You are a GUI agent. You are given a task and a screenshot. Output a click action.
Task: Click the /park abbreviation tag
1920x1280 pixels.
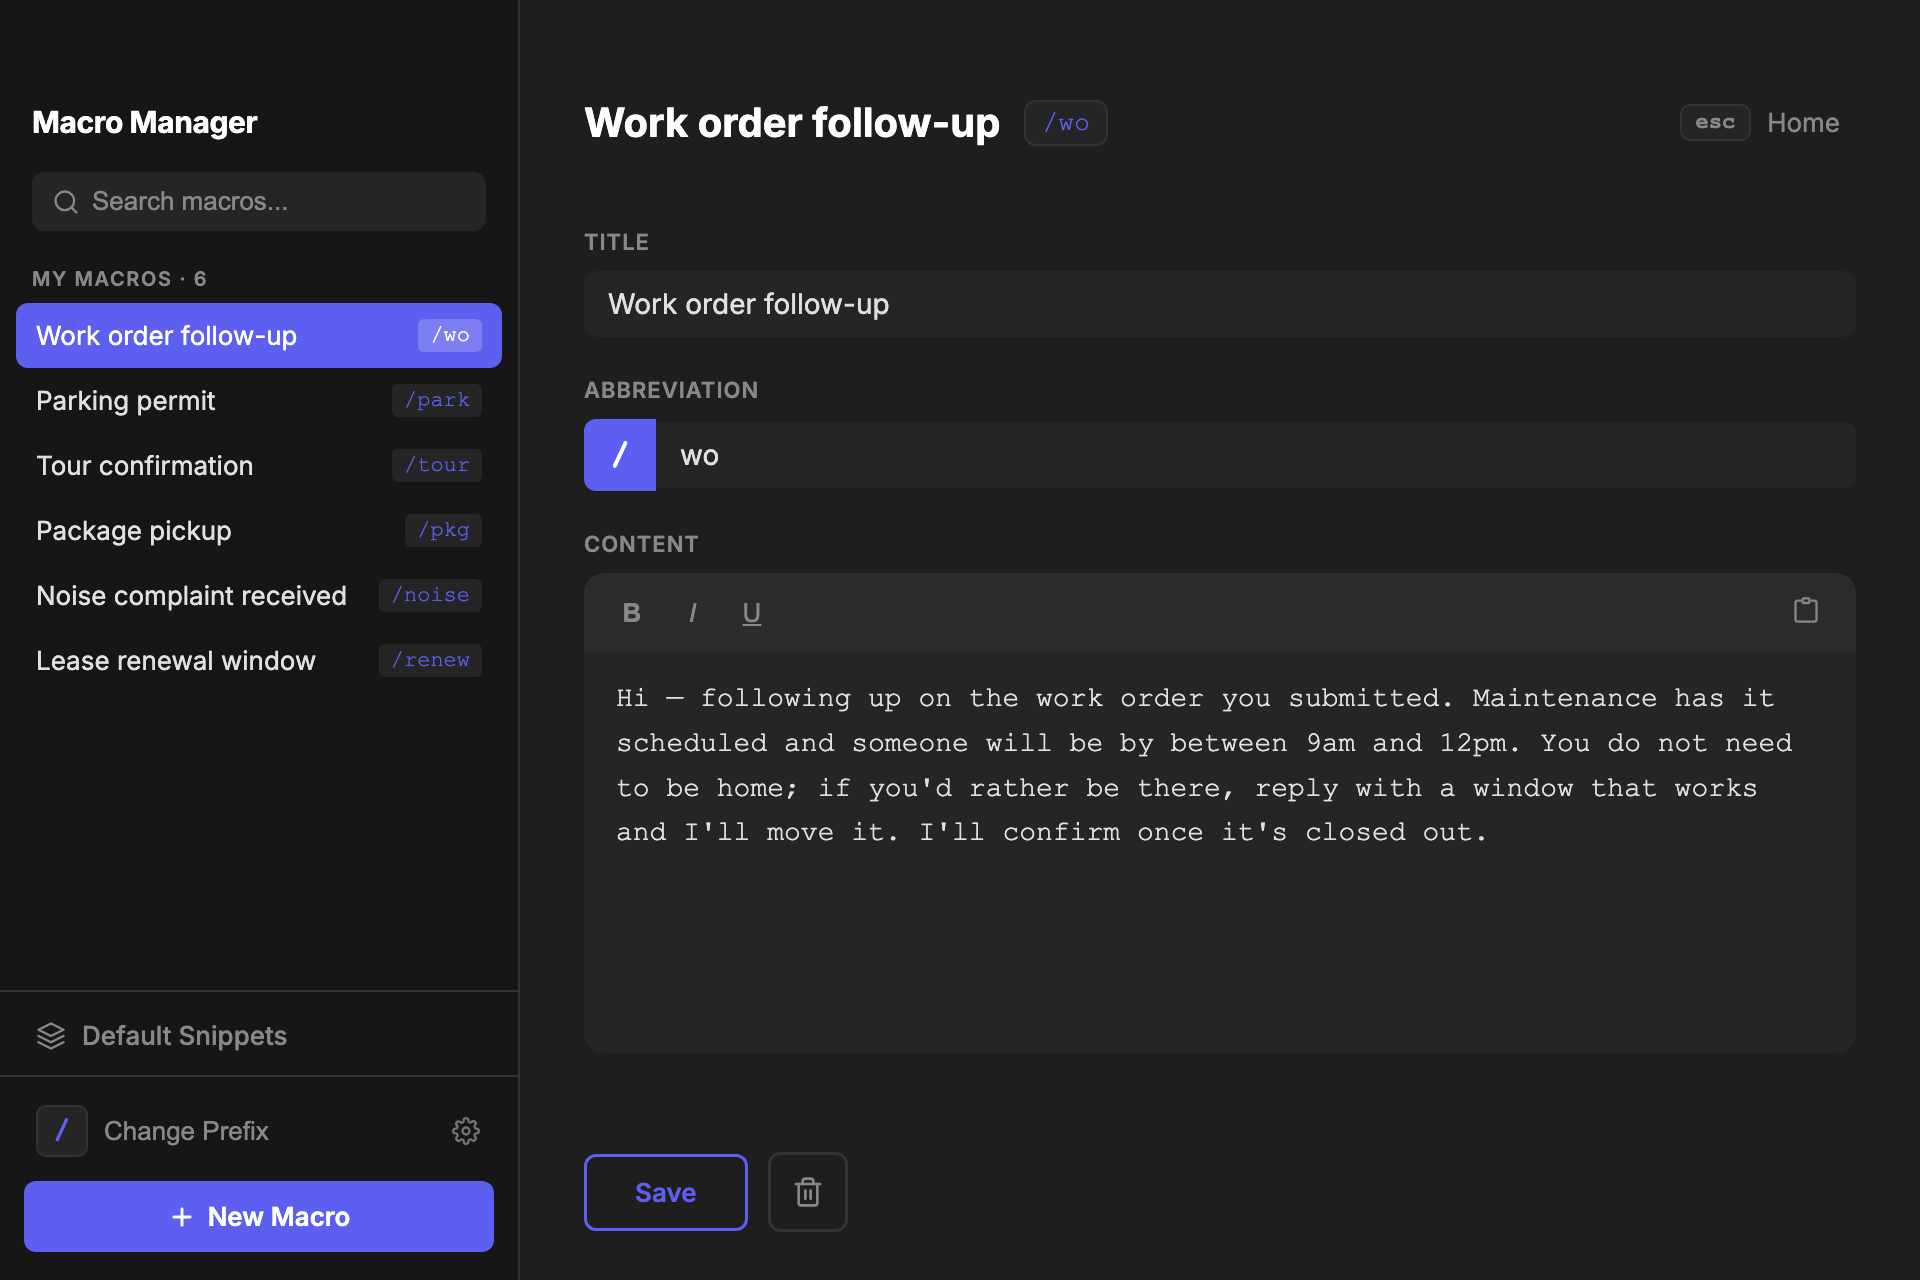point(437,400)
